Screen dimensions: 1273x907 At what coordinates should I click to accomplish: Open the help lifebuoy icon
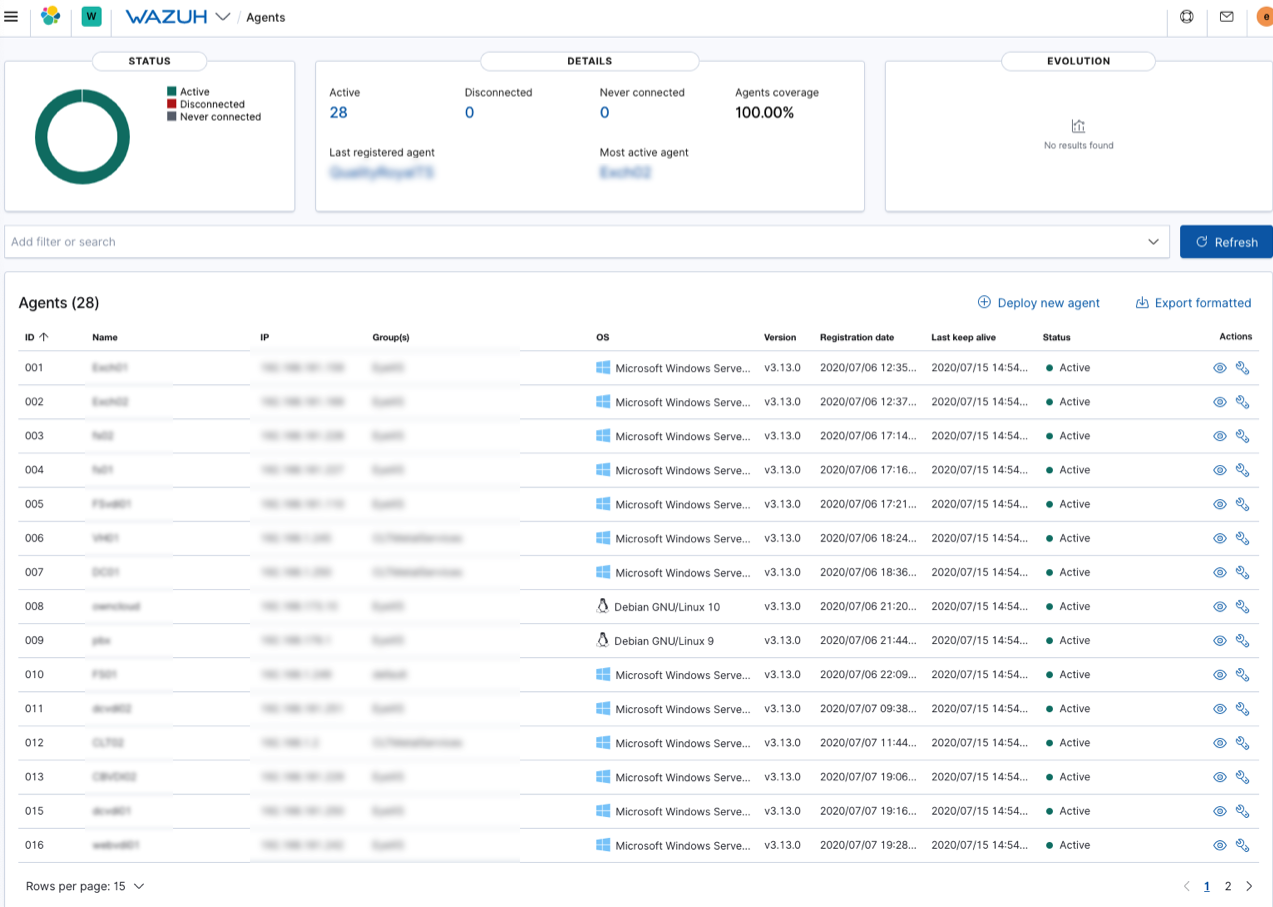1187,17
